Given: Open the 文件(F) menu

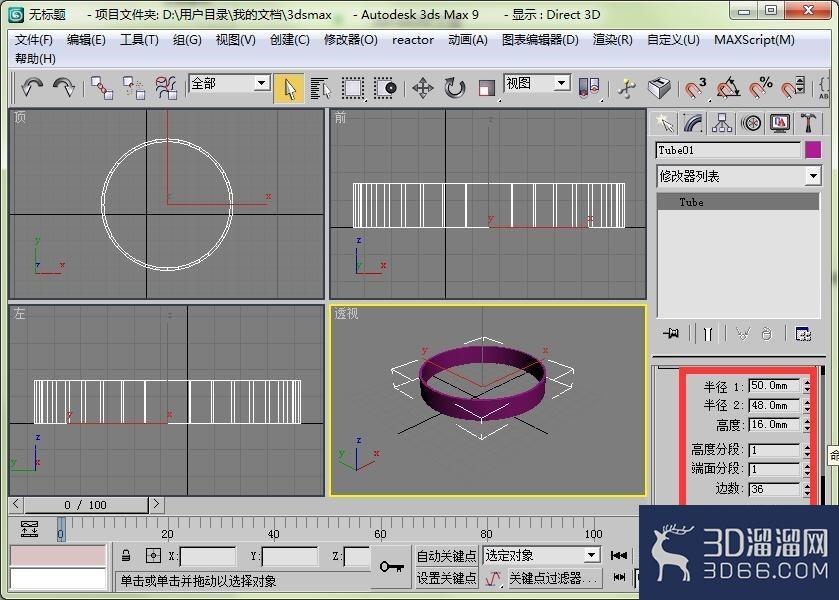Looking at the screenshot, I should pos(33,40).
